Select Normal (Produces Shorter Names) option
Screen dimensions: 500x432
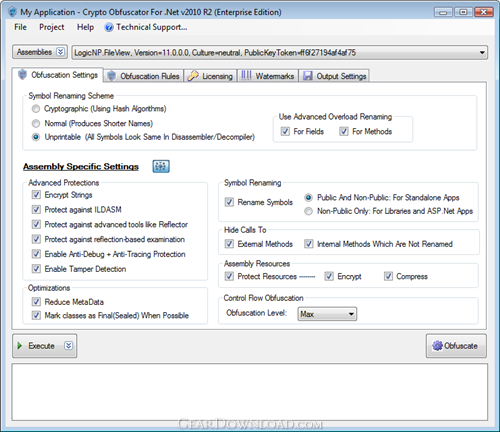(36, 123)
